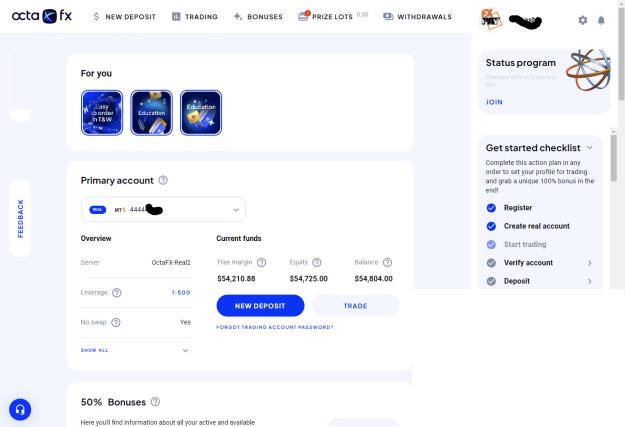Click help icon next to No swap
625x427 pixels.
(x=116, y=322)
